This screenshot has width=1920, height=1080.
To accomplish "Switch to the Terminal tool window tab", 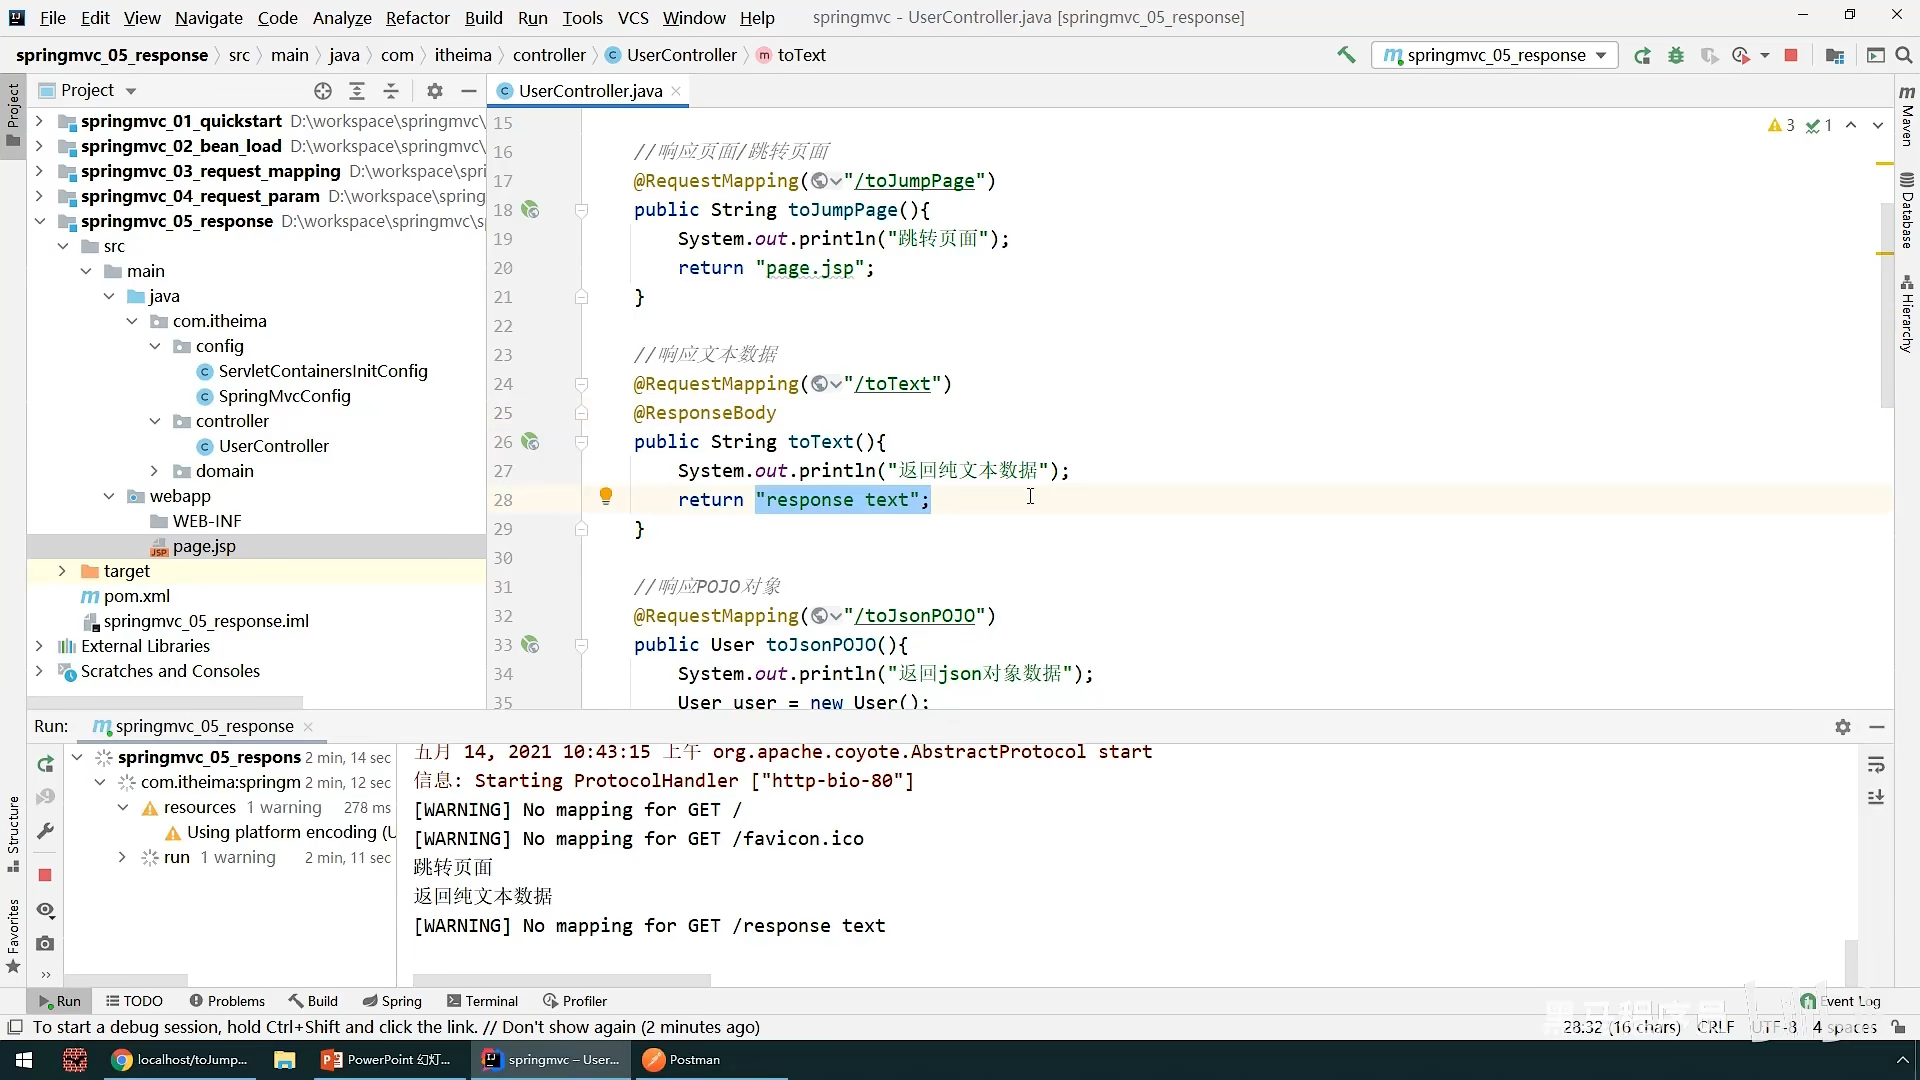I will click(482, 1001).
